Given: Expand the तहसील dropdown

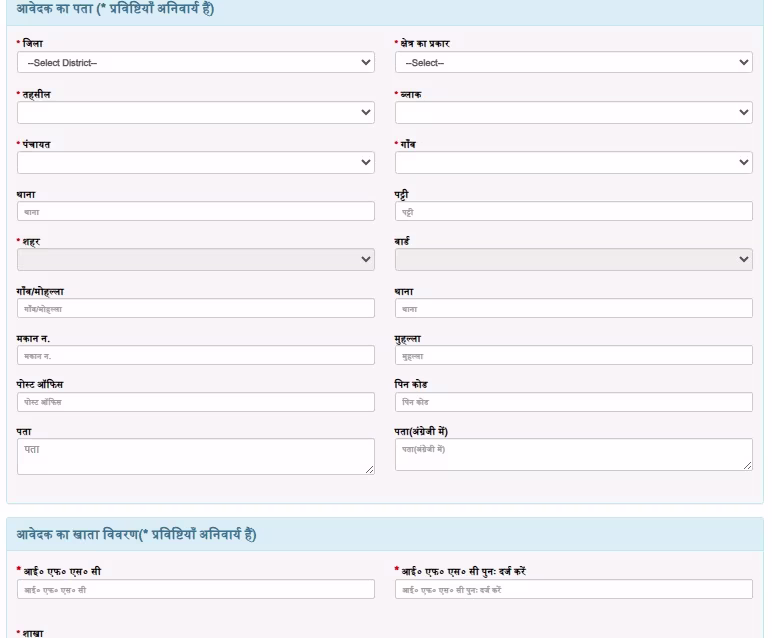Looking at the screenshot, I should click(195, 112).
